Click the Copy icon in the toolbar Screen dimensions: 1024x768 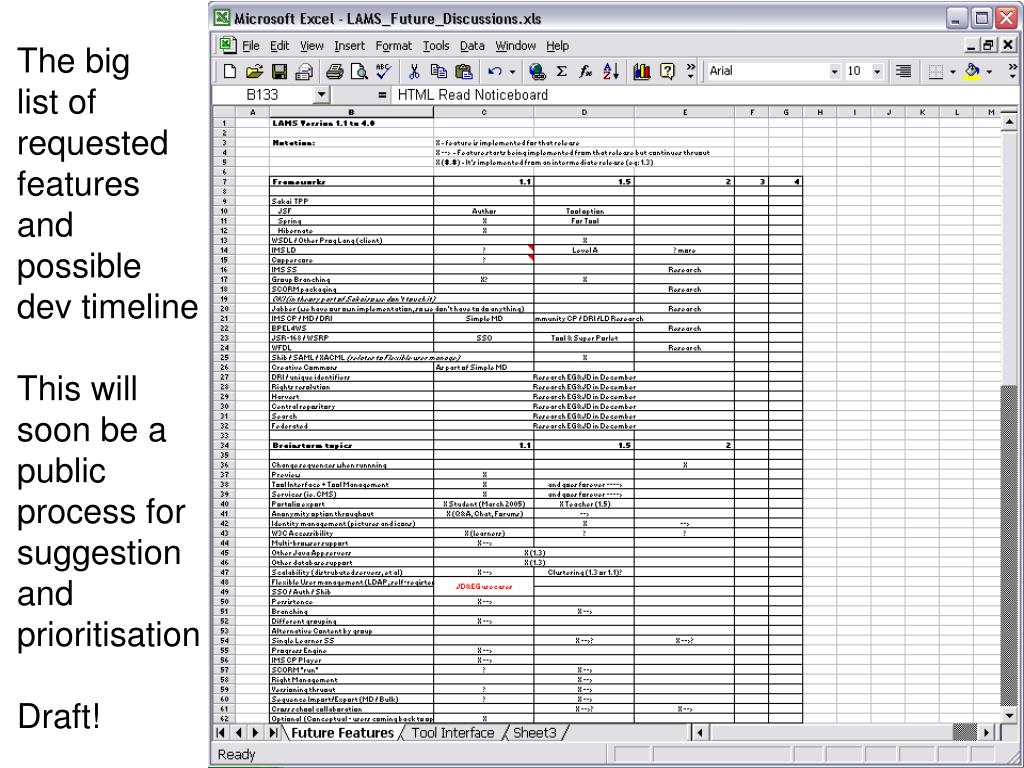(438, 71)
